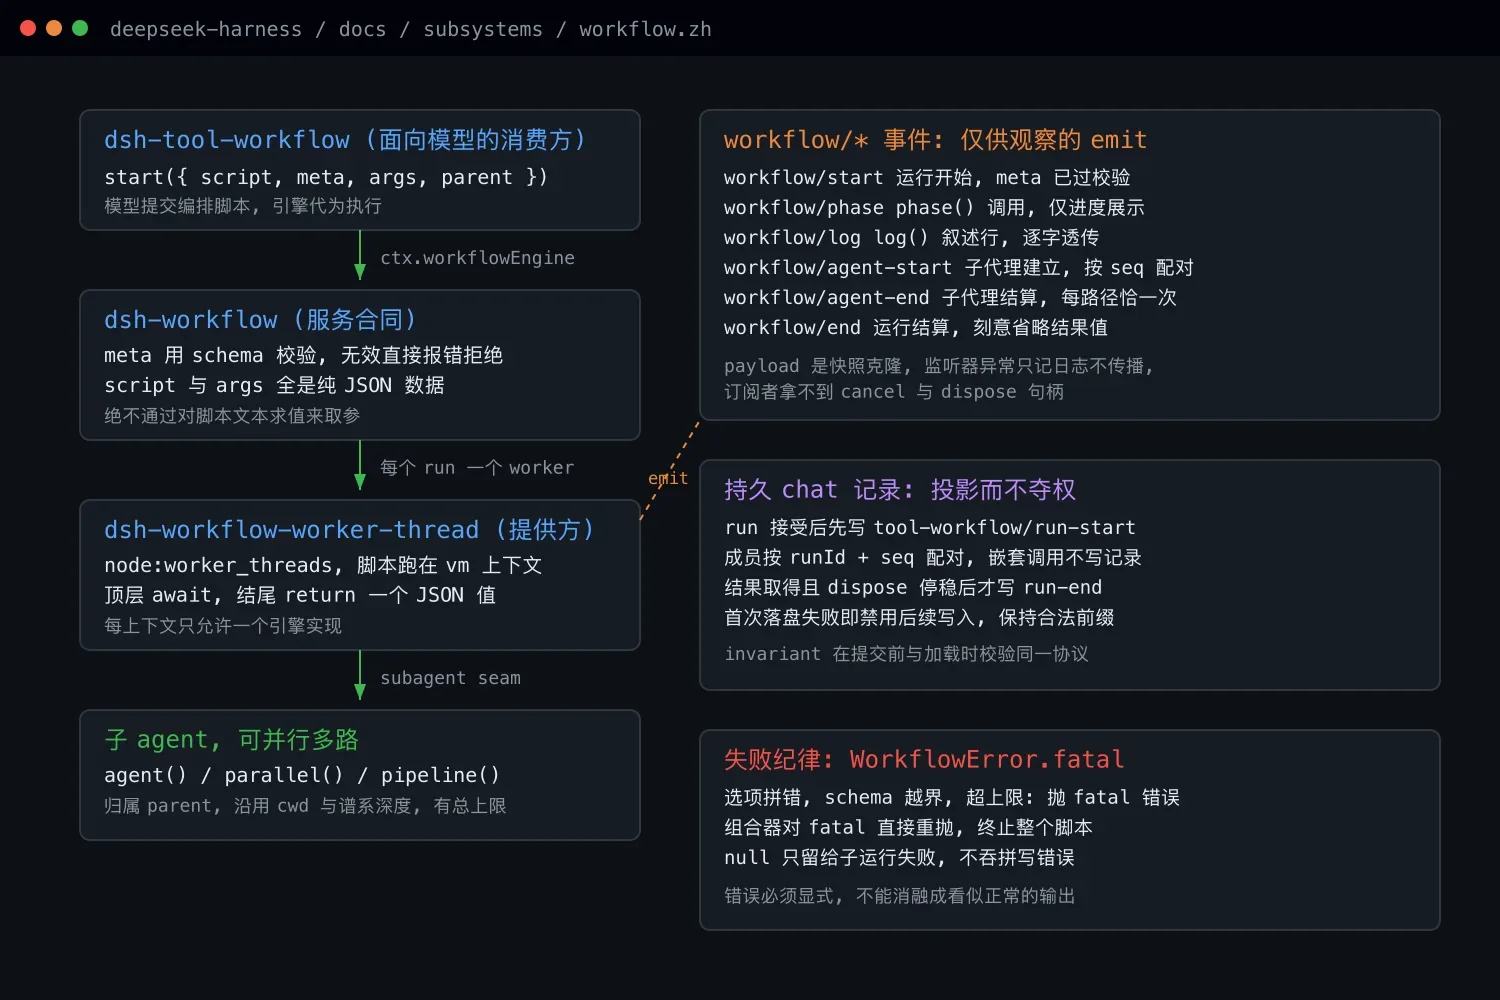The height and width of the screenshot is (1000, 1500).
Task: Click the line "meta 用 schema 校验，无效直接报错拒绝"
Action: tap(303, 355)
